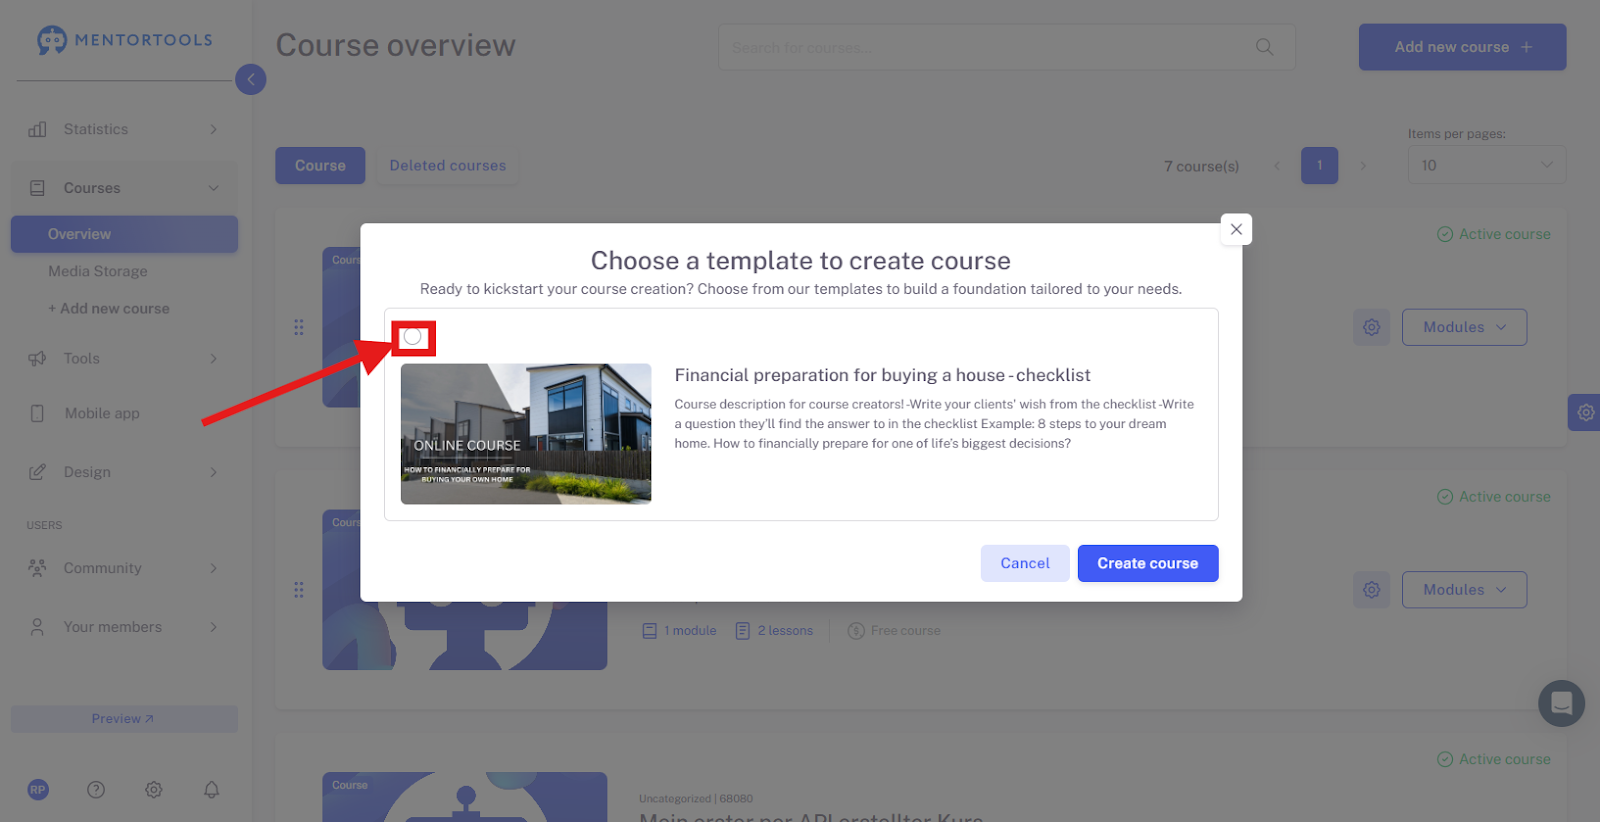Open the floating settings tab on right edge

(x=1585, y=412)
